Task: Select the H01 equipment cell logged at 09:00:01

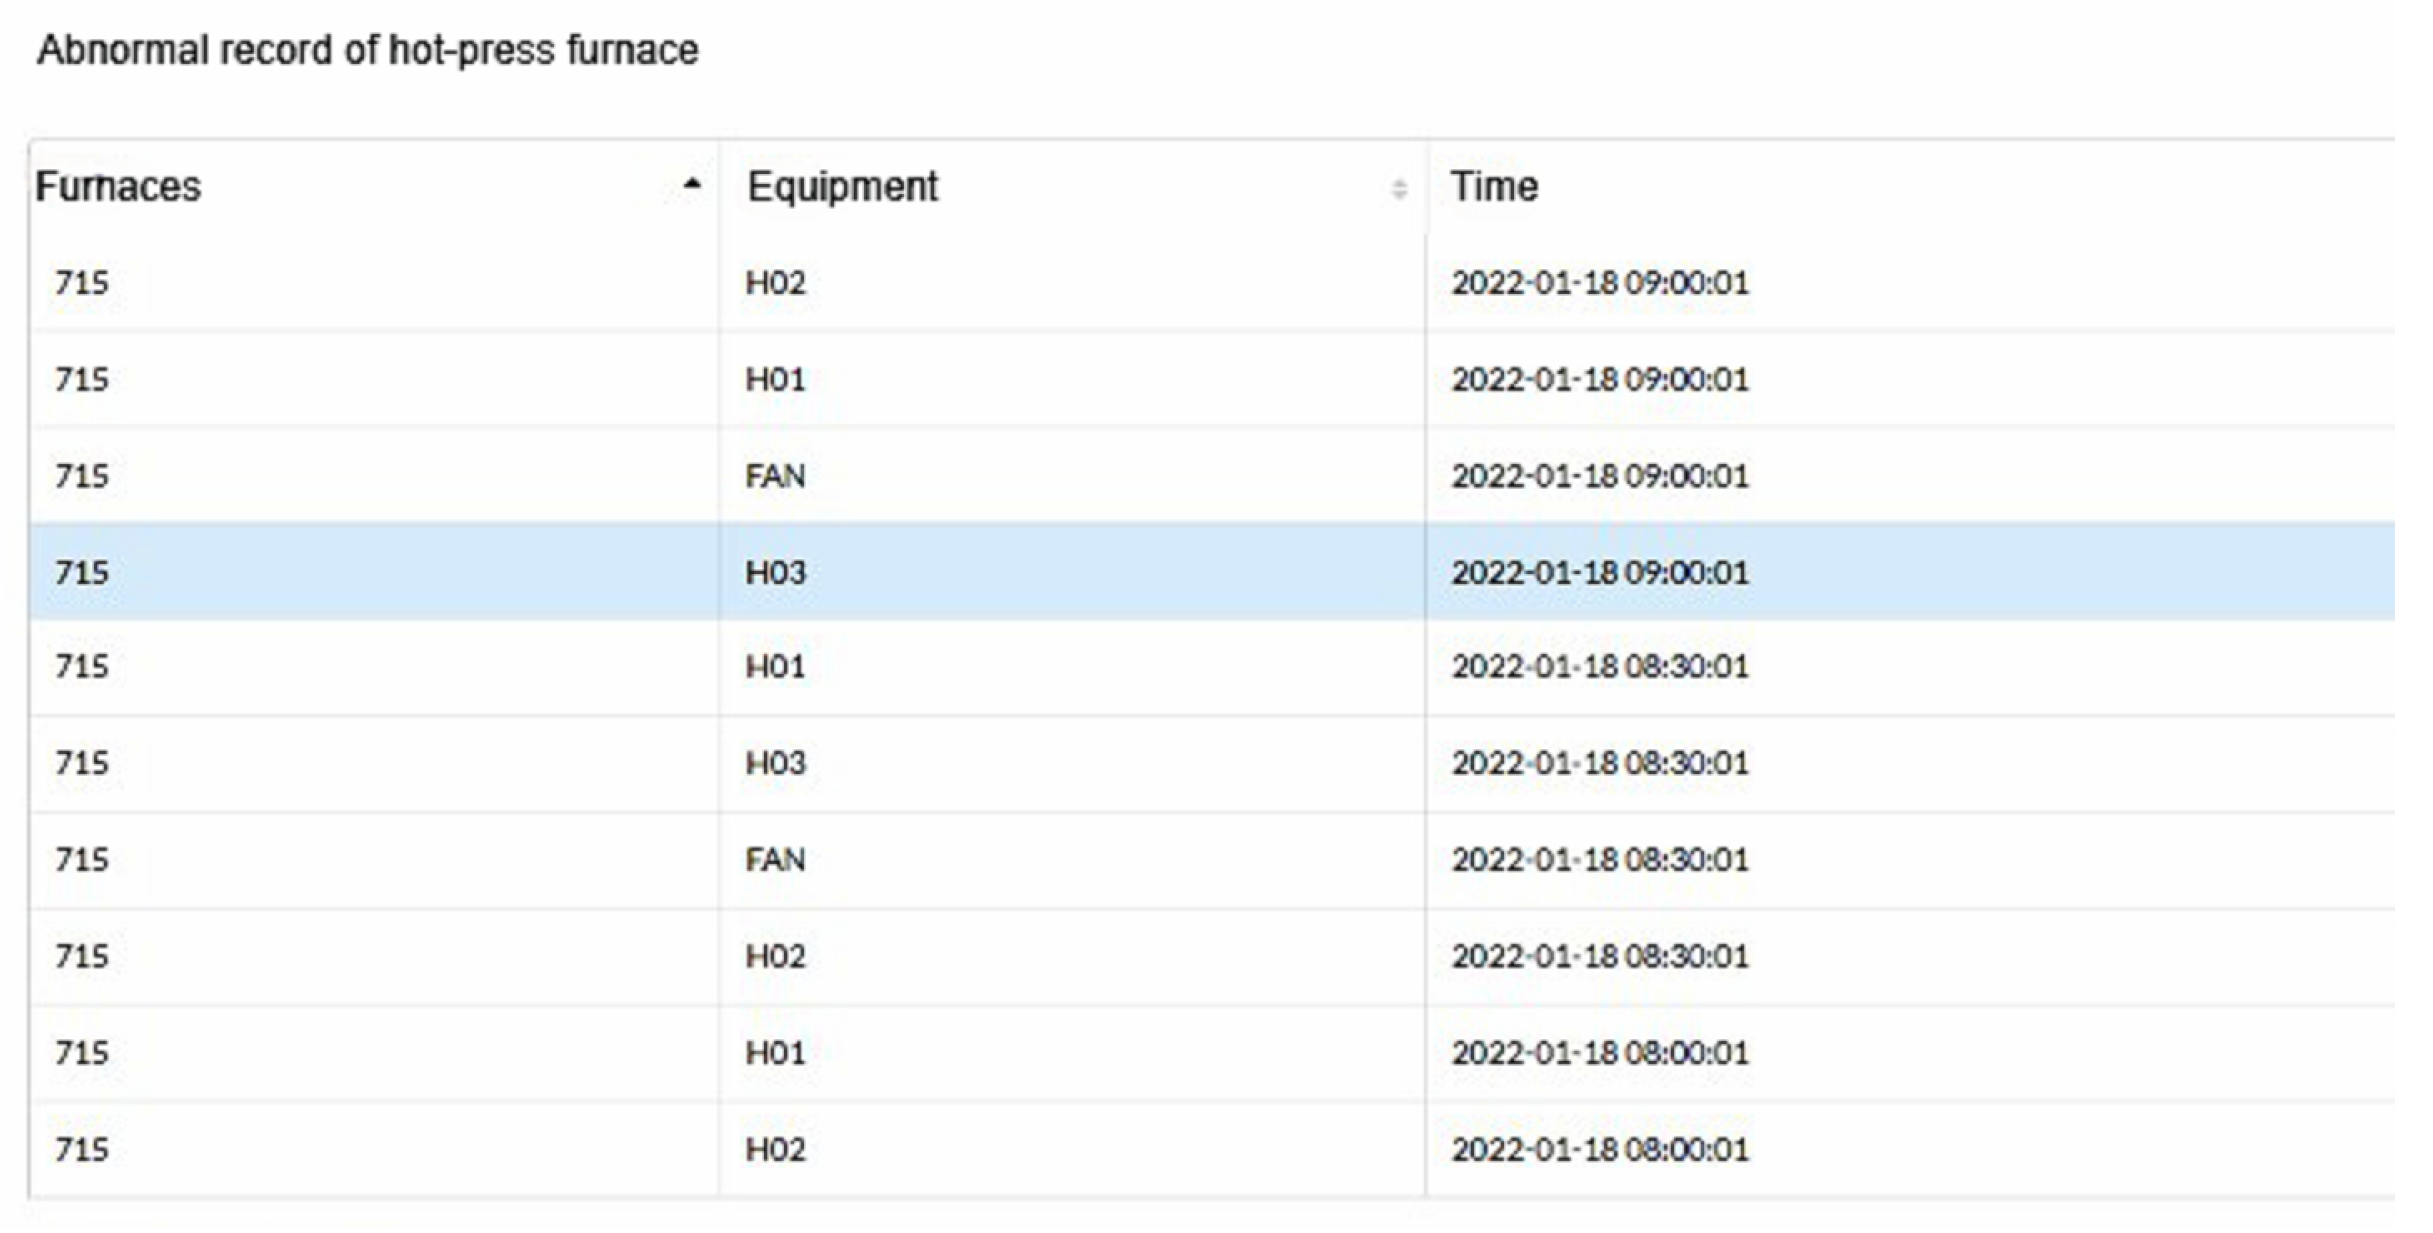Action: (775, 380)
